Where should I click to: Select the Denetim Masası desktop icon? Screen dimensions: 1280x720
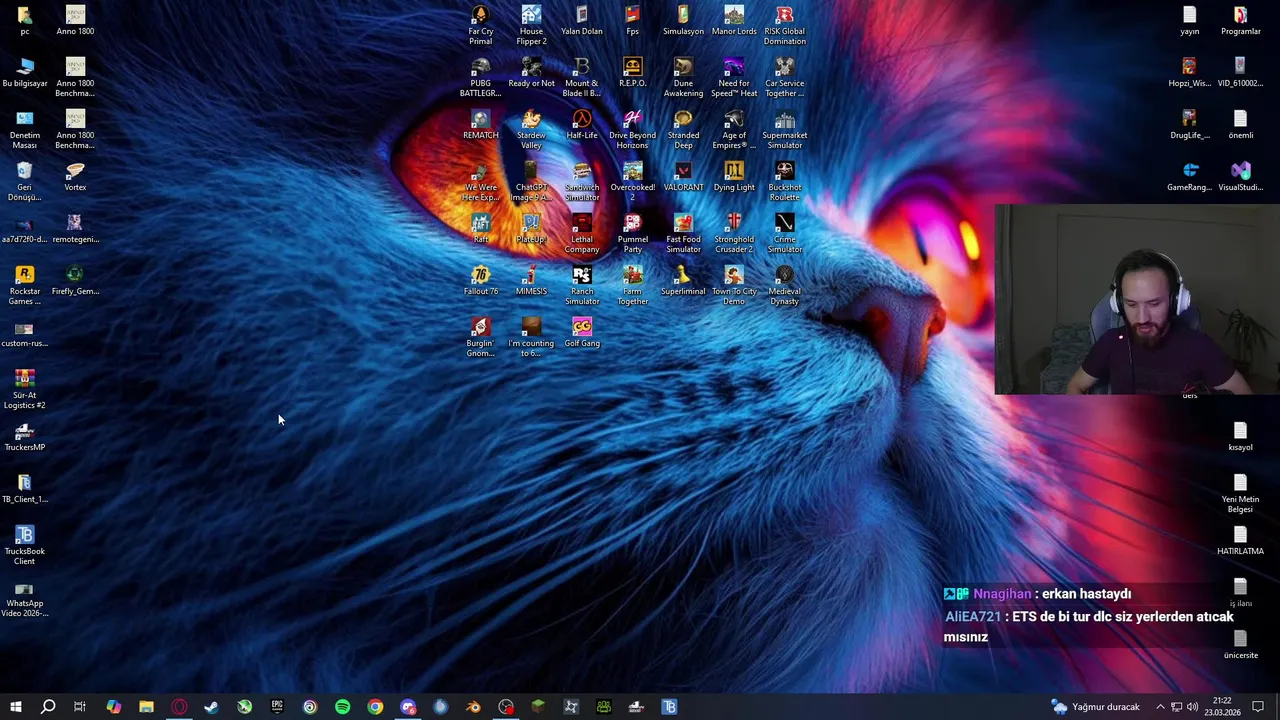tap(25, 129)
